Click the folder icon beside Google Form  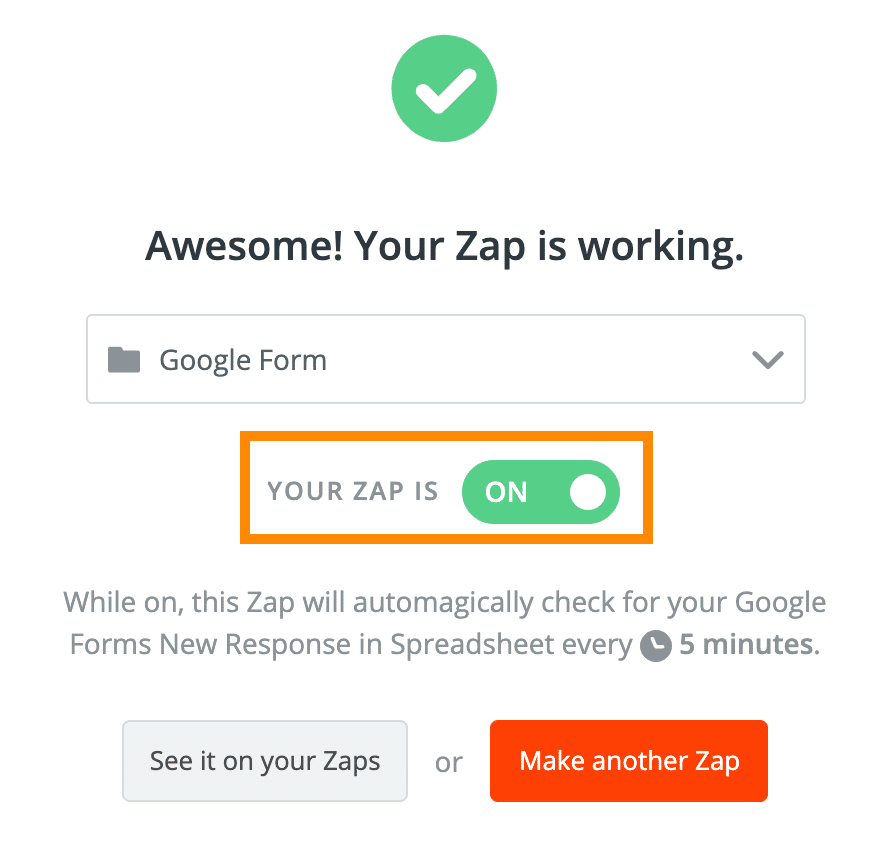(124, 360)
